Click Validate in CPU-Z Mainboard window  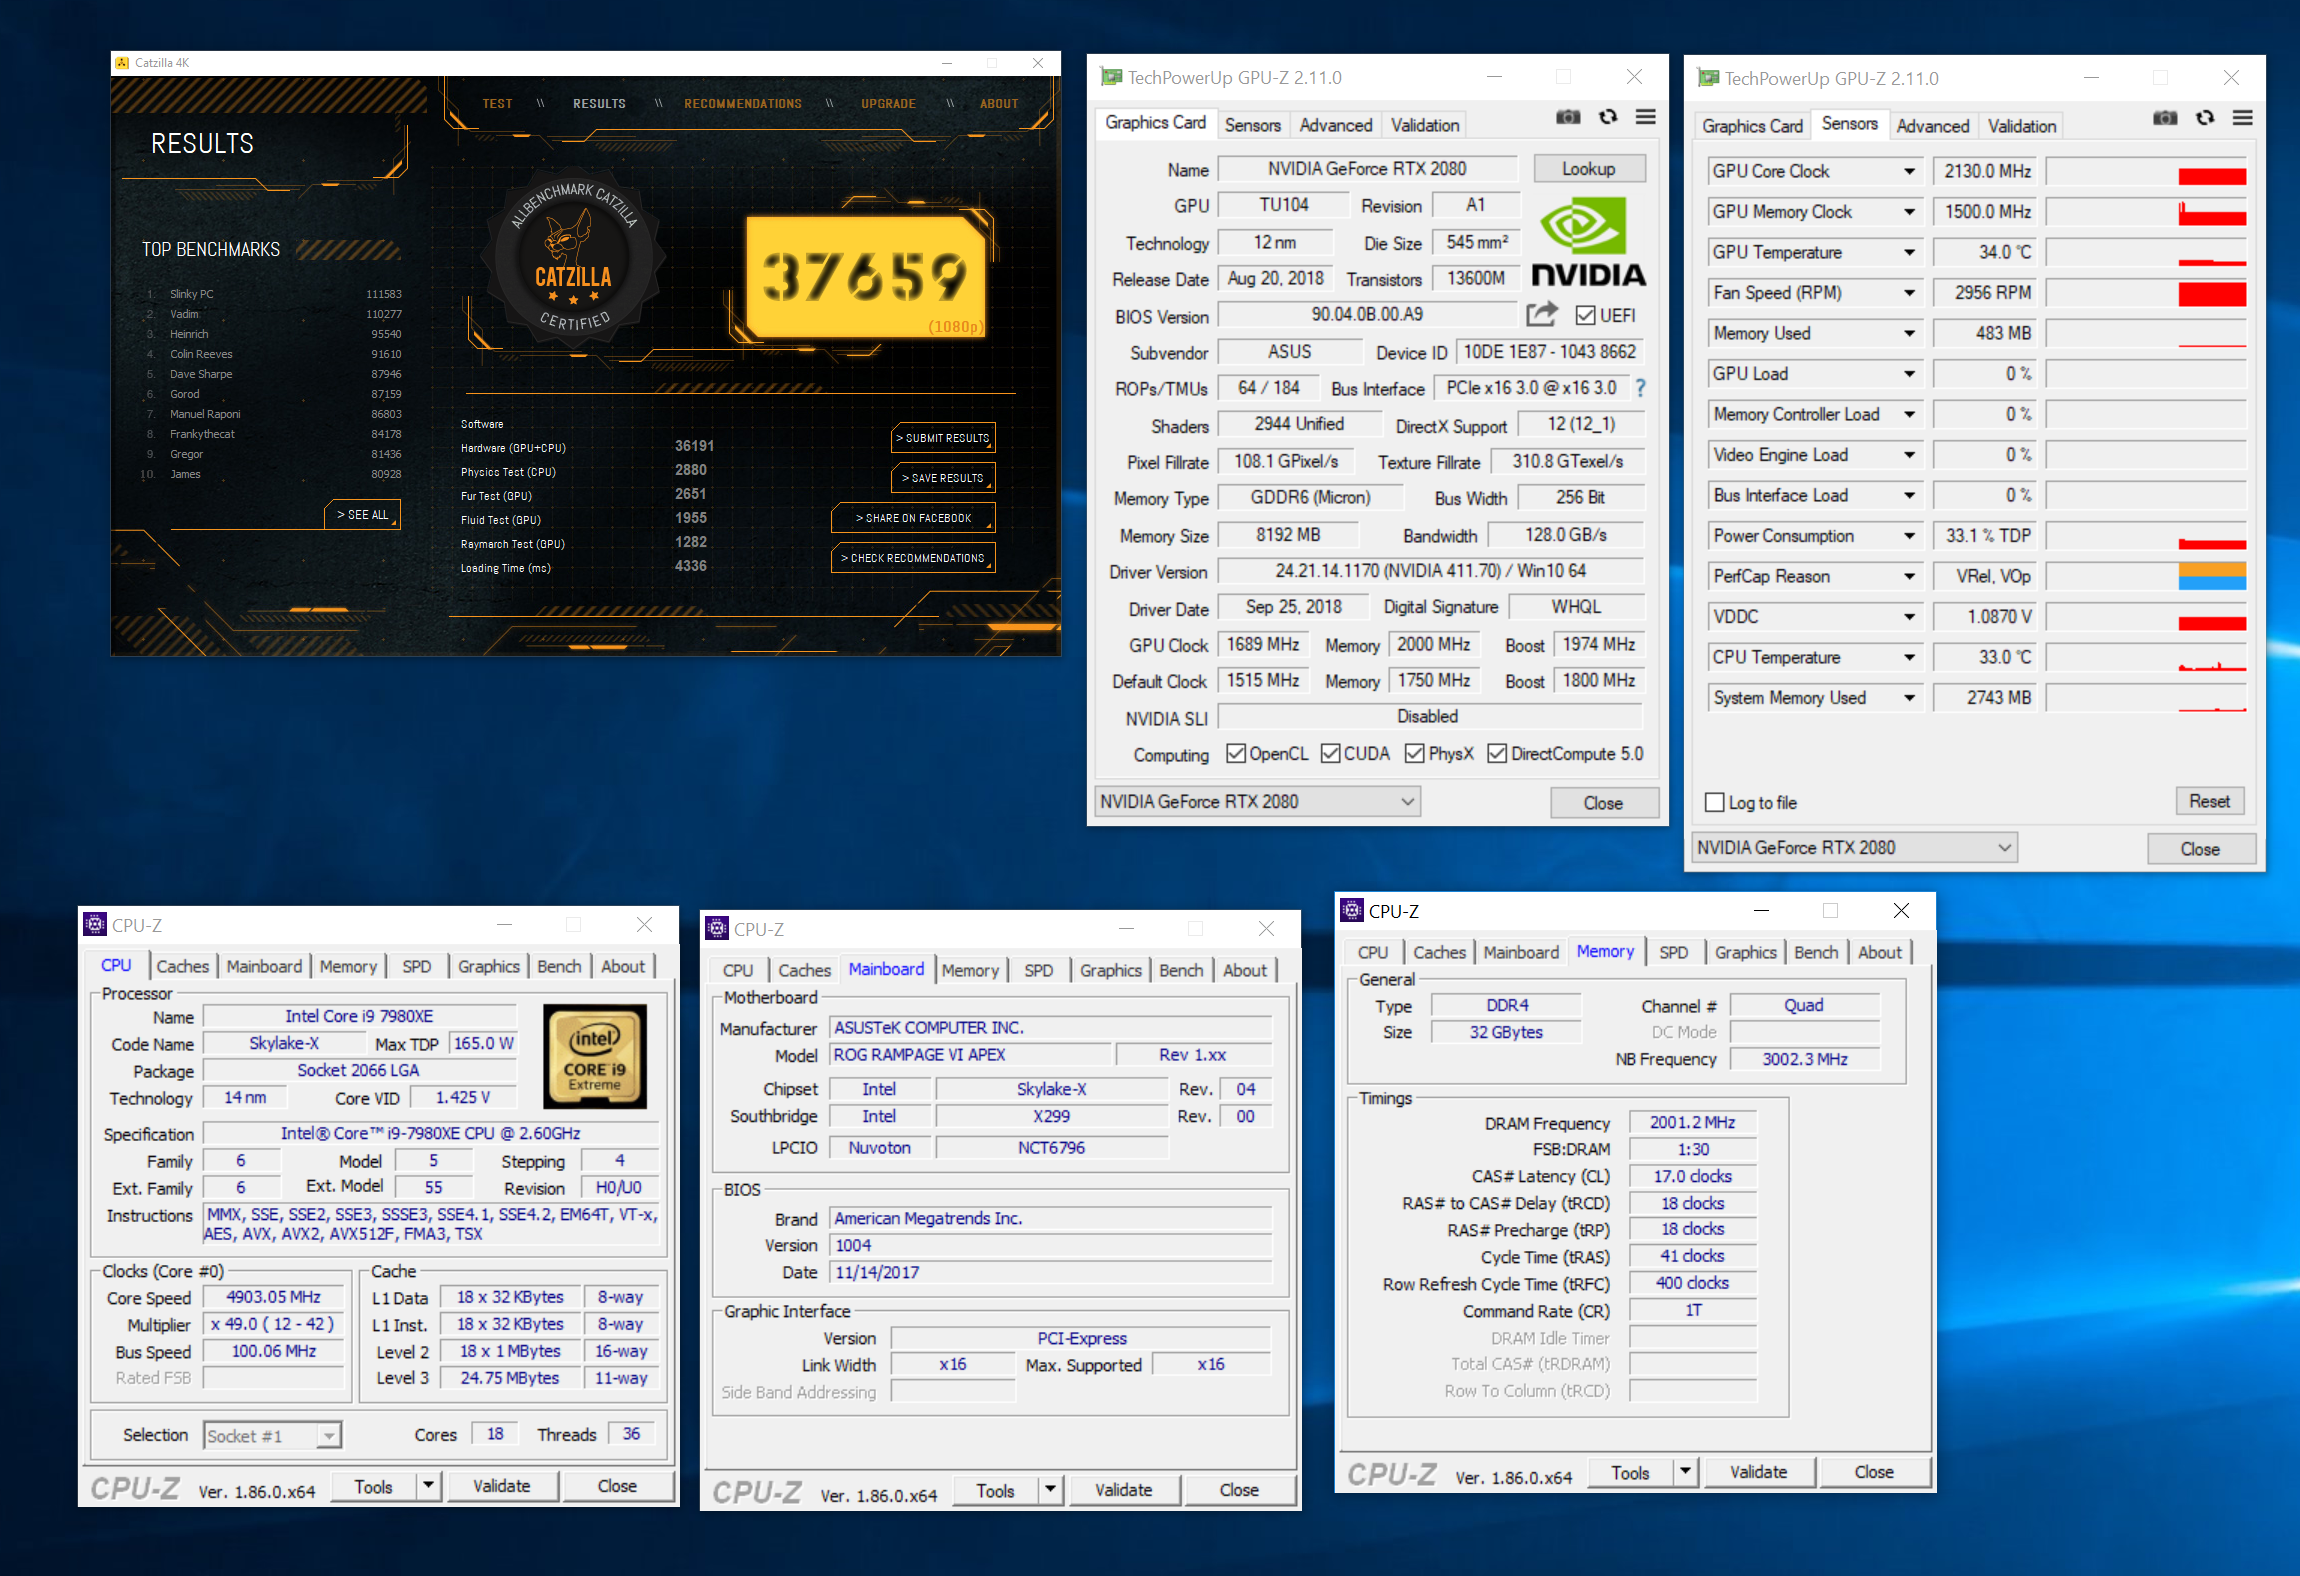(1123, 1490)
